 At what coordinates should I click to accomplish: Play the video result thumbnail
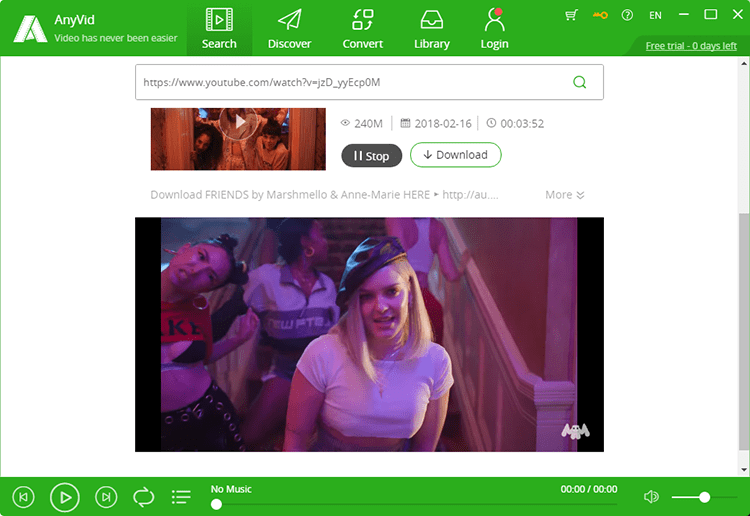[238, 139]
